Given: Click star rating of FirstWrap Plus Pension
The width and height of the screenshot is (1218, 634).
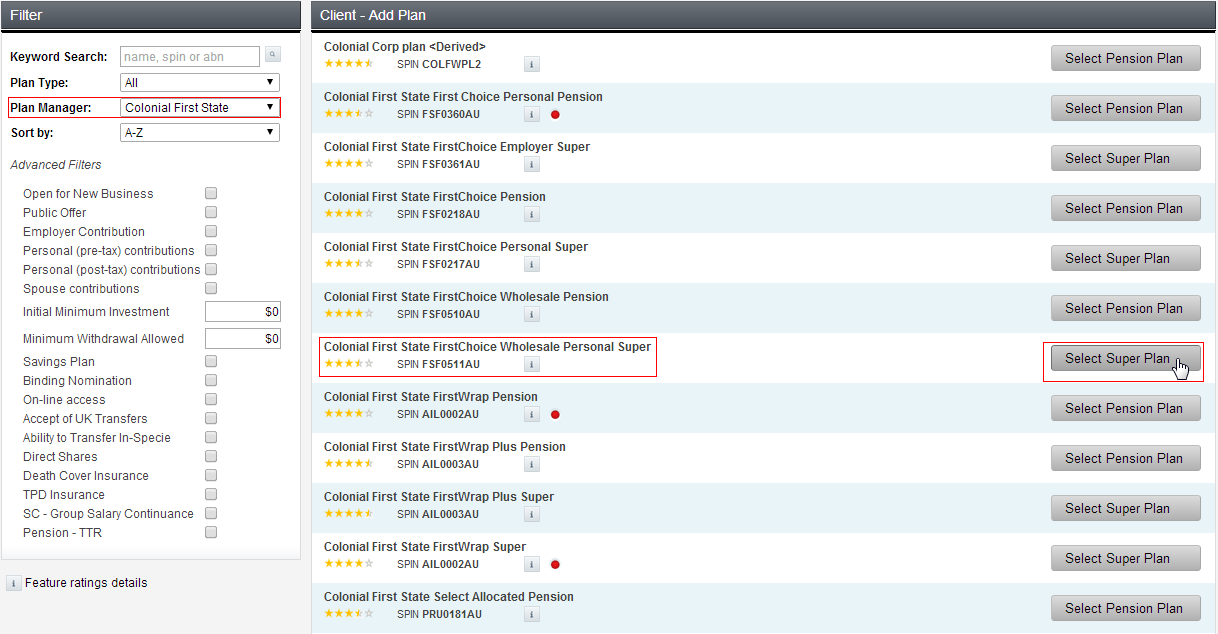Looking at the screenshot, I should 348,464.
